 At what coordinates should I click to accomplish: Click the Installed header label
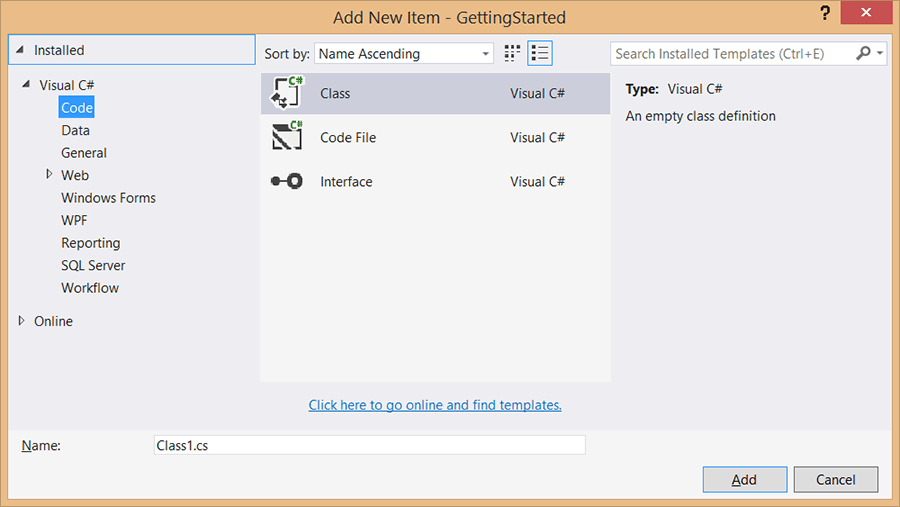[59, 50]
